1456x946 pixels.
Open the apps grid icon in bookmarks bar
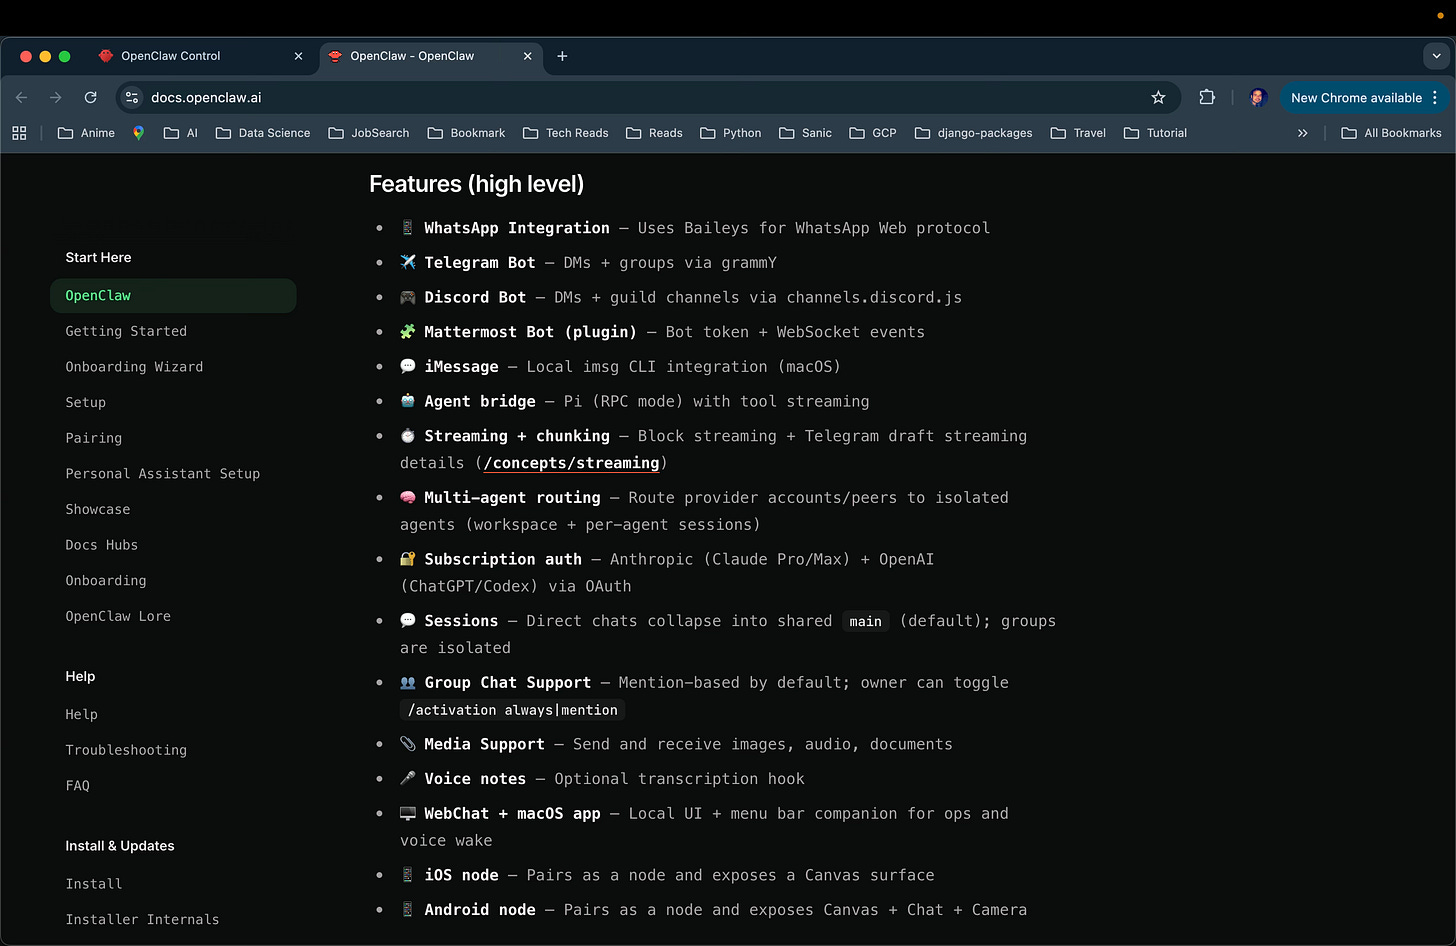pos(19,132)
